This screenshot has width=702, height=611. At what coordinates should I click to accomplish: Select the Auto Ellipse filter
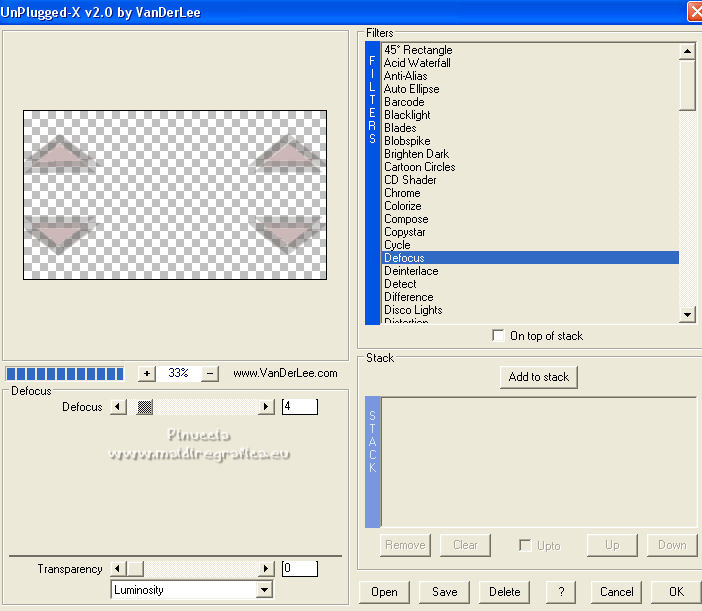(x=531, y=89)
